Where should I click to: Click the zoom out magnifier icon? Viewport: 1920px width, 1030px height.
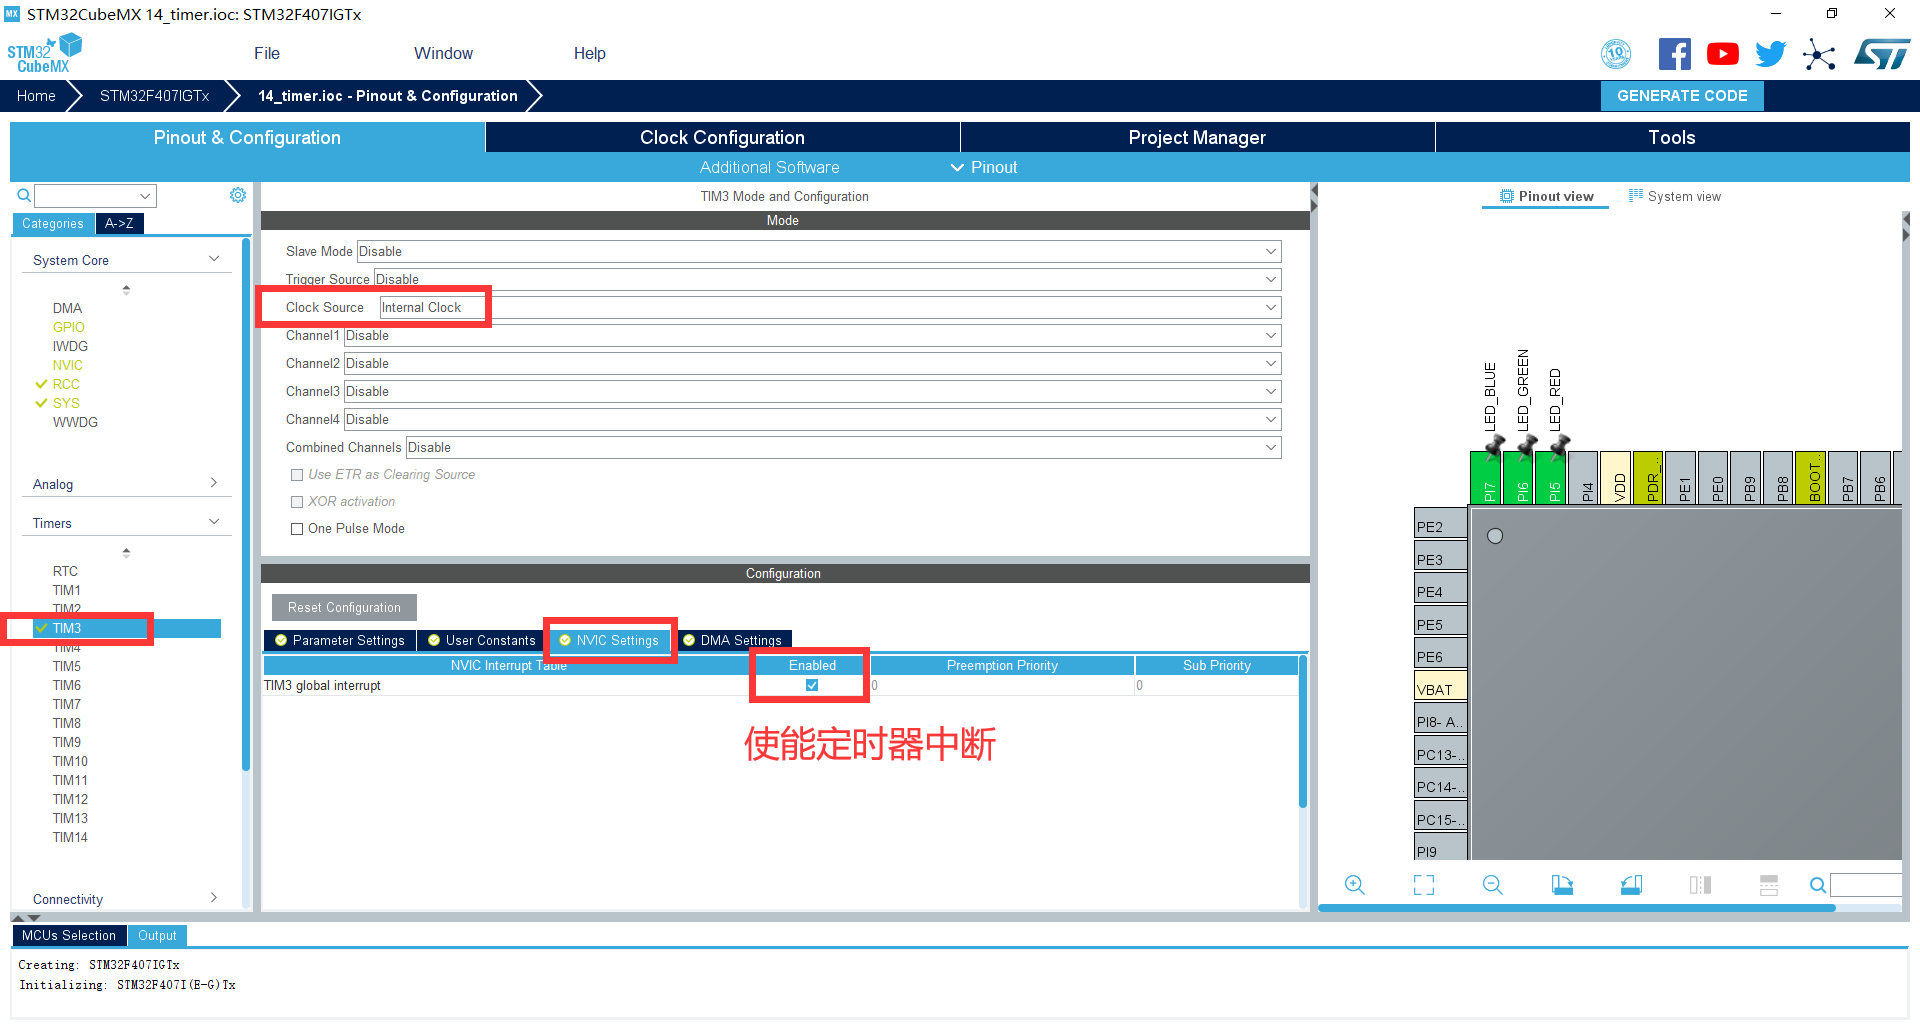coord(1492,885)
